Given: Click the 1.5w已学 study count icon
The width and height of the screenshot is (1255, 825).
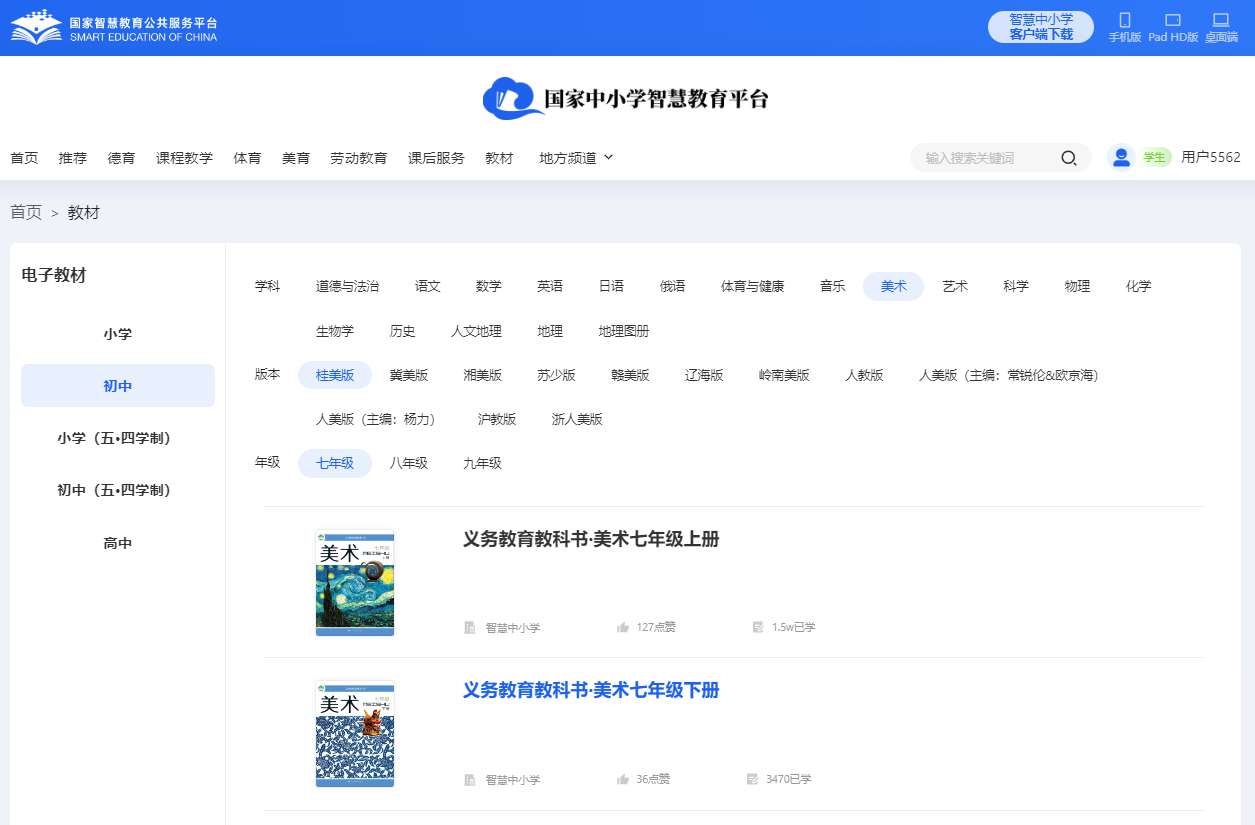Looking at the screenshot, I should pyautogui.click(x=758, y=628).
